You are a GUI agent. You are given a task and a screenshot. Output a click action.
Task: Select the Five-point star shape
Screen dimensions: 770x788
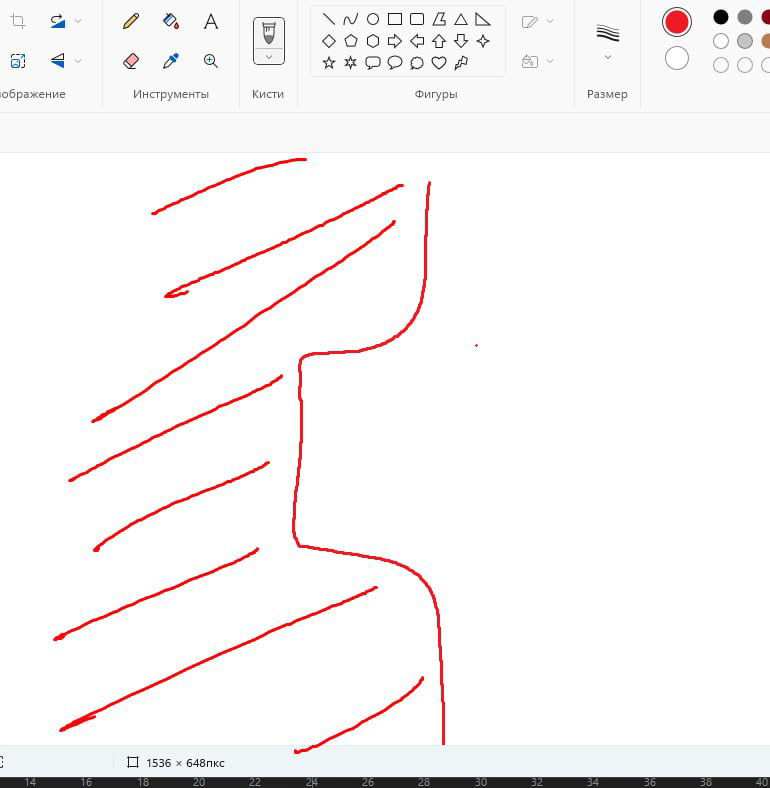point(329,63)
